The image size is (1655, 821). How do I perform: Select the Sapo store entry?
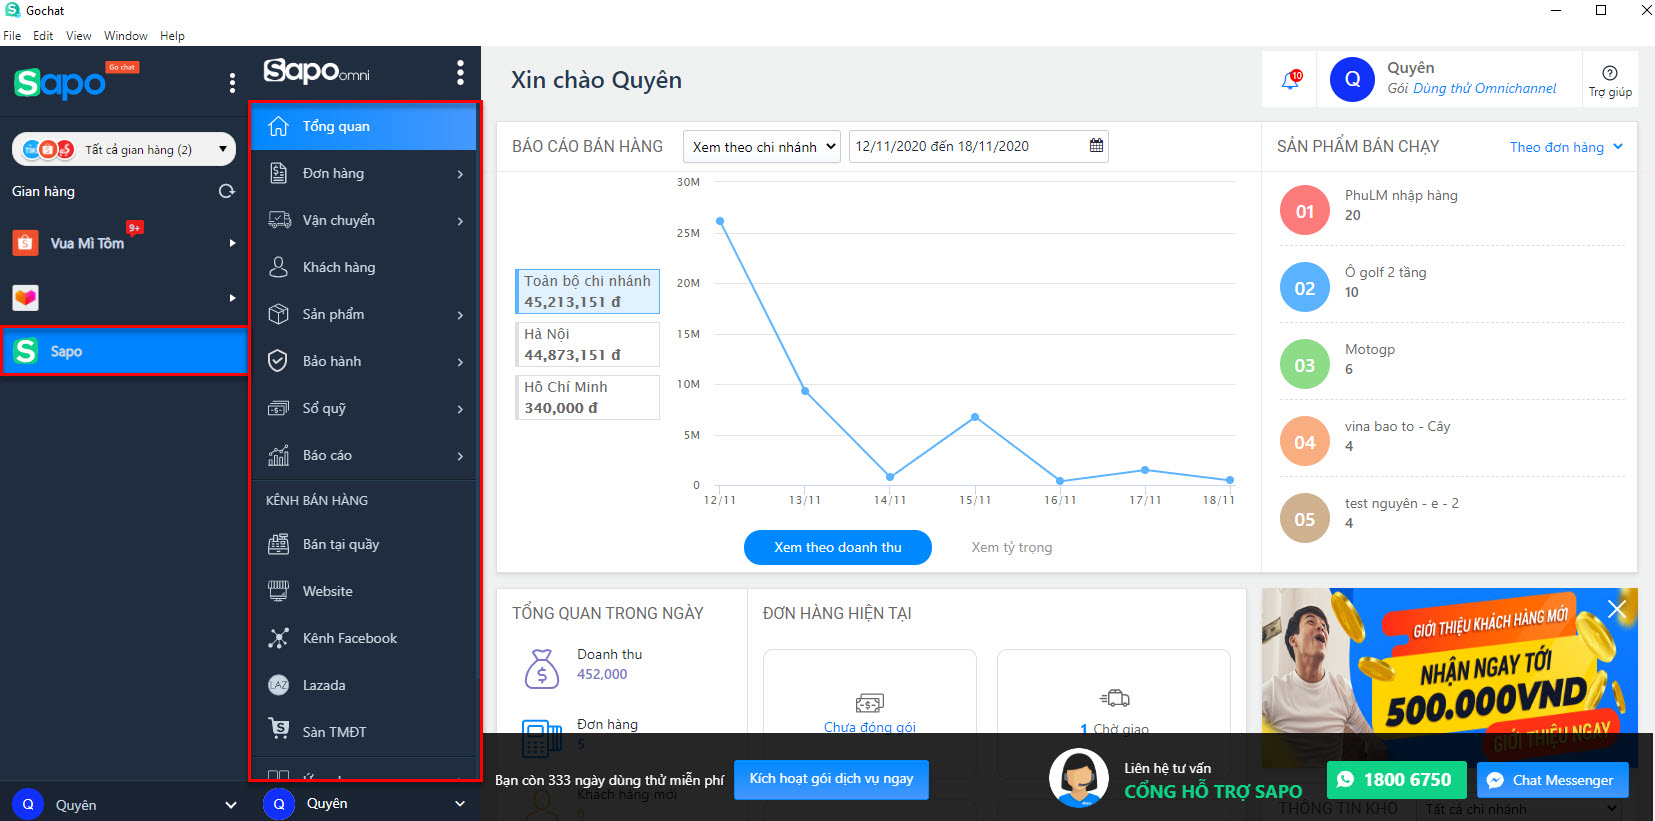coord(125,351)
